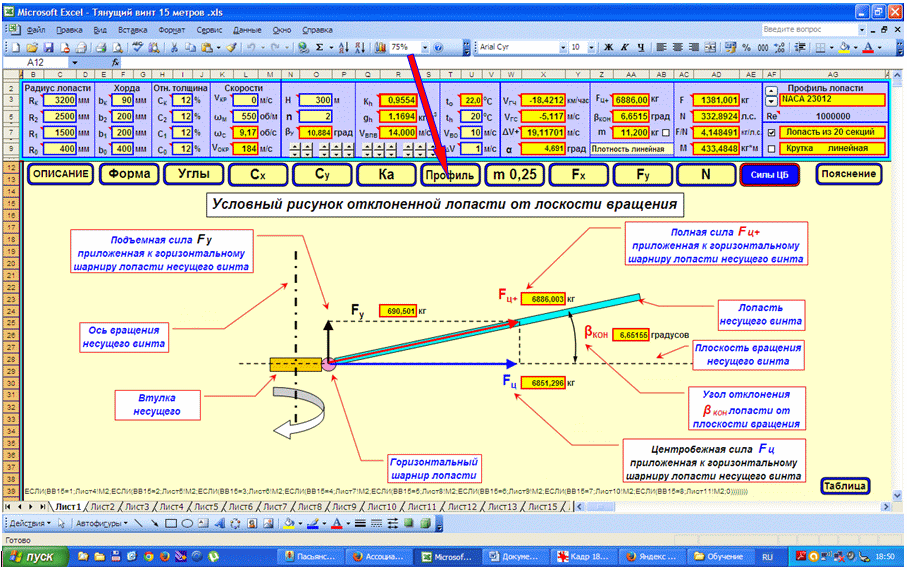
Task: Click the Rк 3200 radius input cell
Action: [x=59, y=100]
